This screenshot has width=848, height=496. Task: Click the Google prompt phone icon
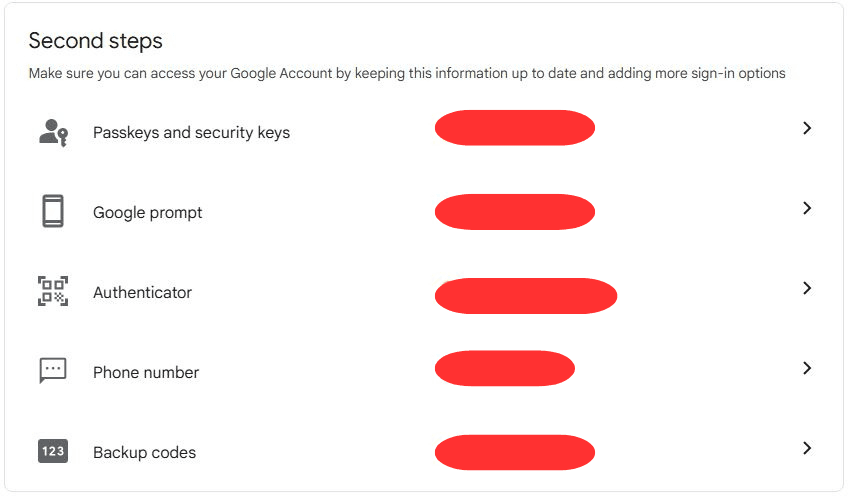[53, 212]
